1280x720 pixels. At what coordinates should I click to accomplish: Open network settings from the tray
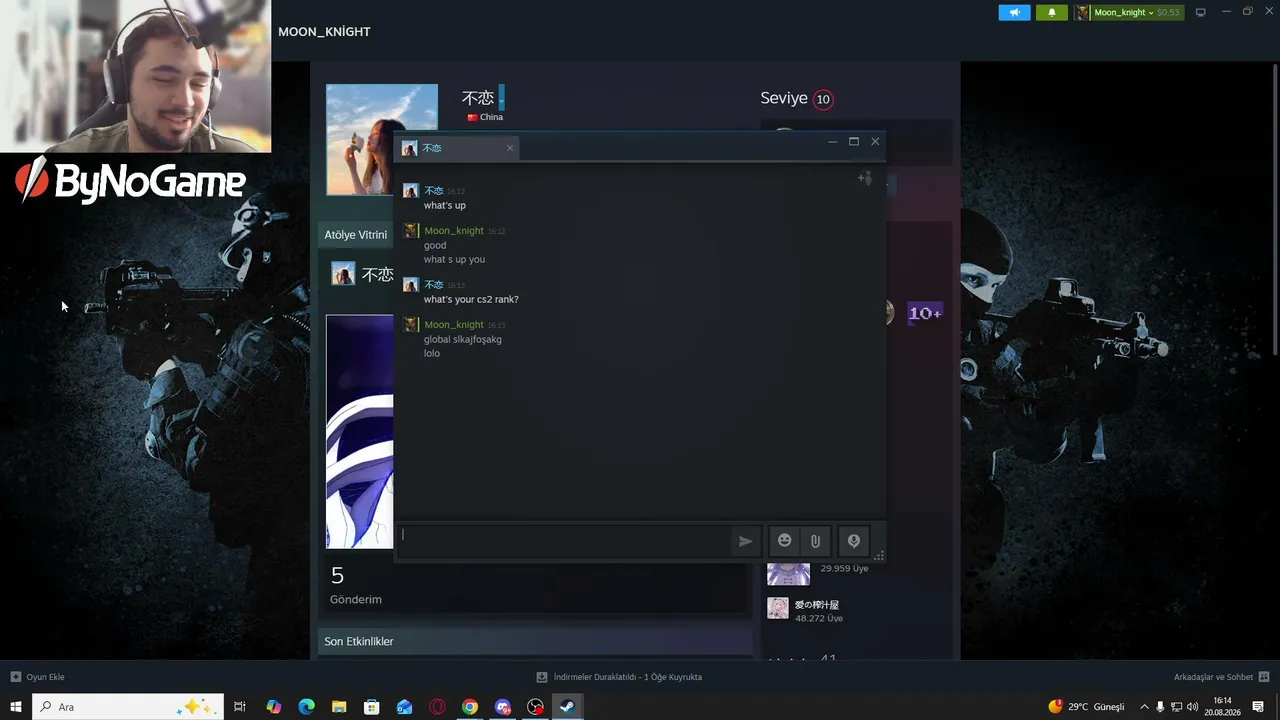(1176, 707)
